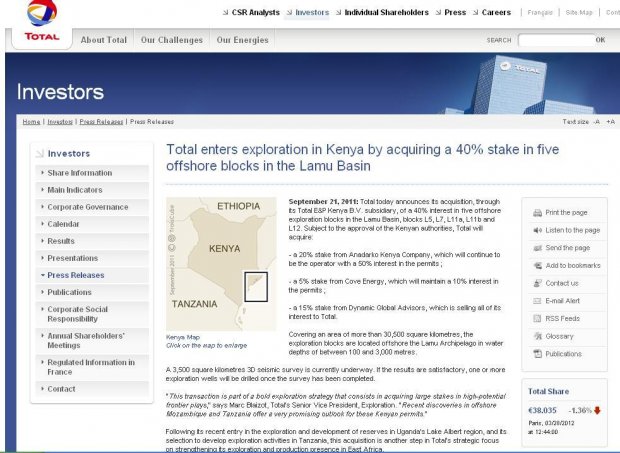This screenshot has width=620, height=453.
Task: Open the About Total tab
Action: coord(104,40)
